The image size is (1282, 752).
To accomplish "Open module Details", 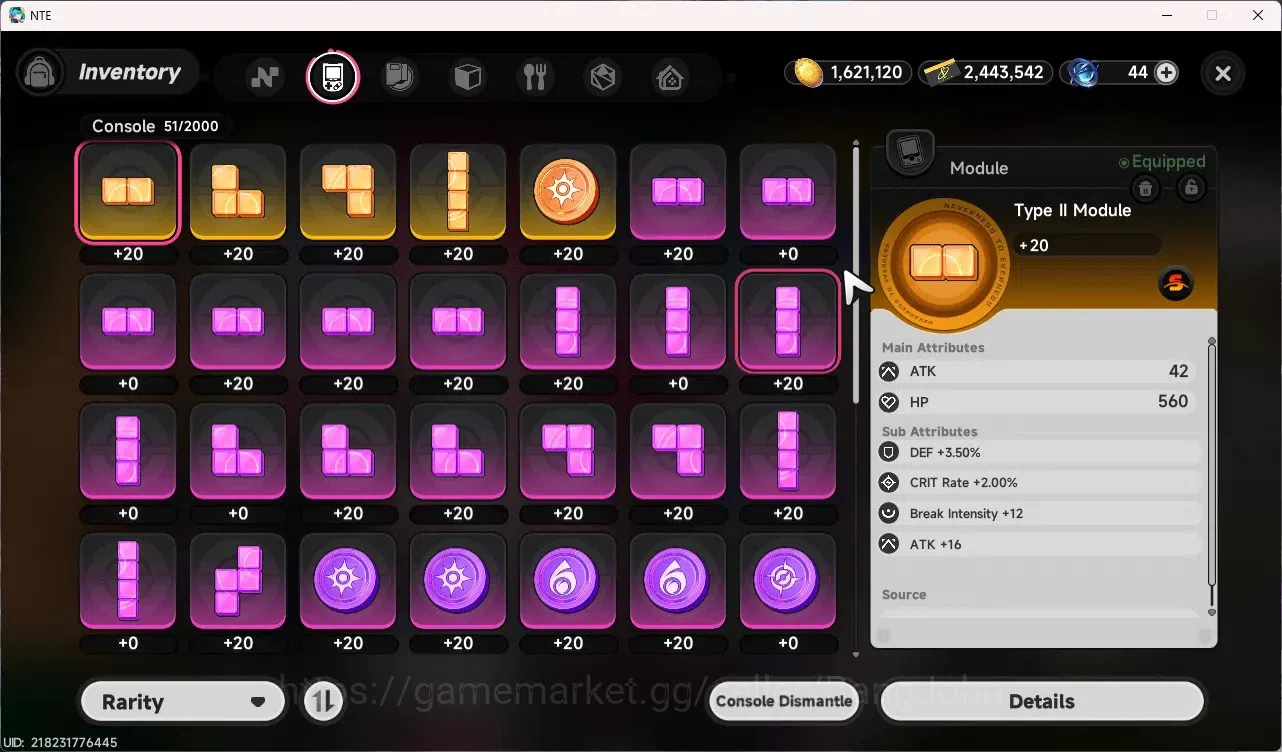I will [1042, 702].
